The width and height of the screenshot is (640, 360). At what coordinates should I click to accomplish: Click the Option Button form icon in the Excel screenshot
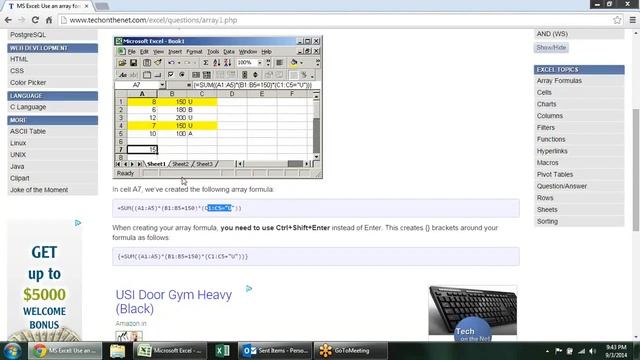(x=182, y=75)
